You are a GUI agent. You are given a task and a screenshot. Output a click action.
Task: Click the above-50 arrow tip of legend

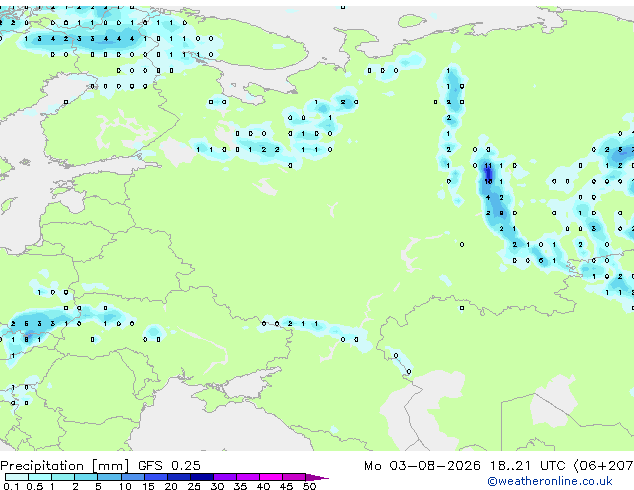point(317,477)
